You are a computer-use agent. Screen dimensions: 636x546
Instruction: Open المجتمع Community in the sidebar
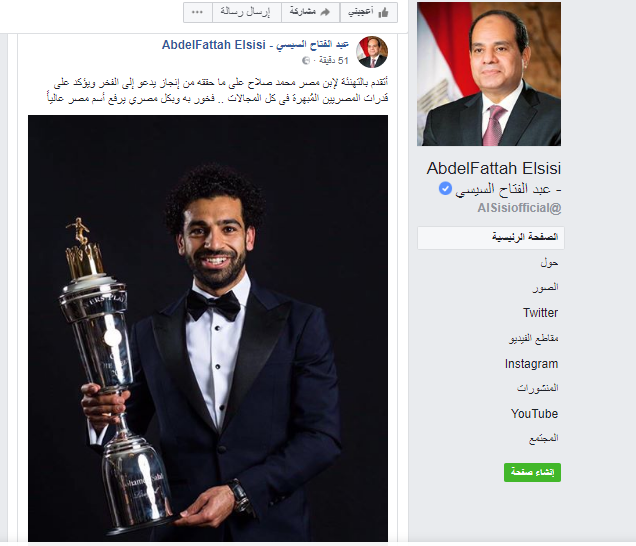[544, 439]
